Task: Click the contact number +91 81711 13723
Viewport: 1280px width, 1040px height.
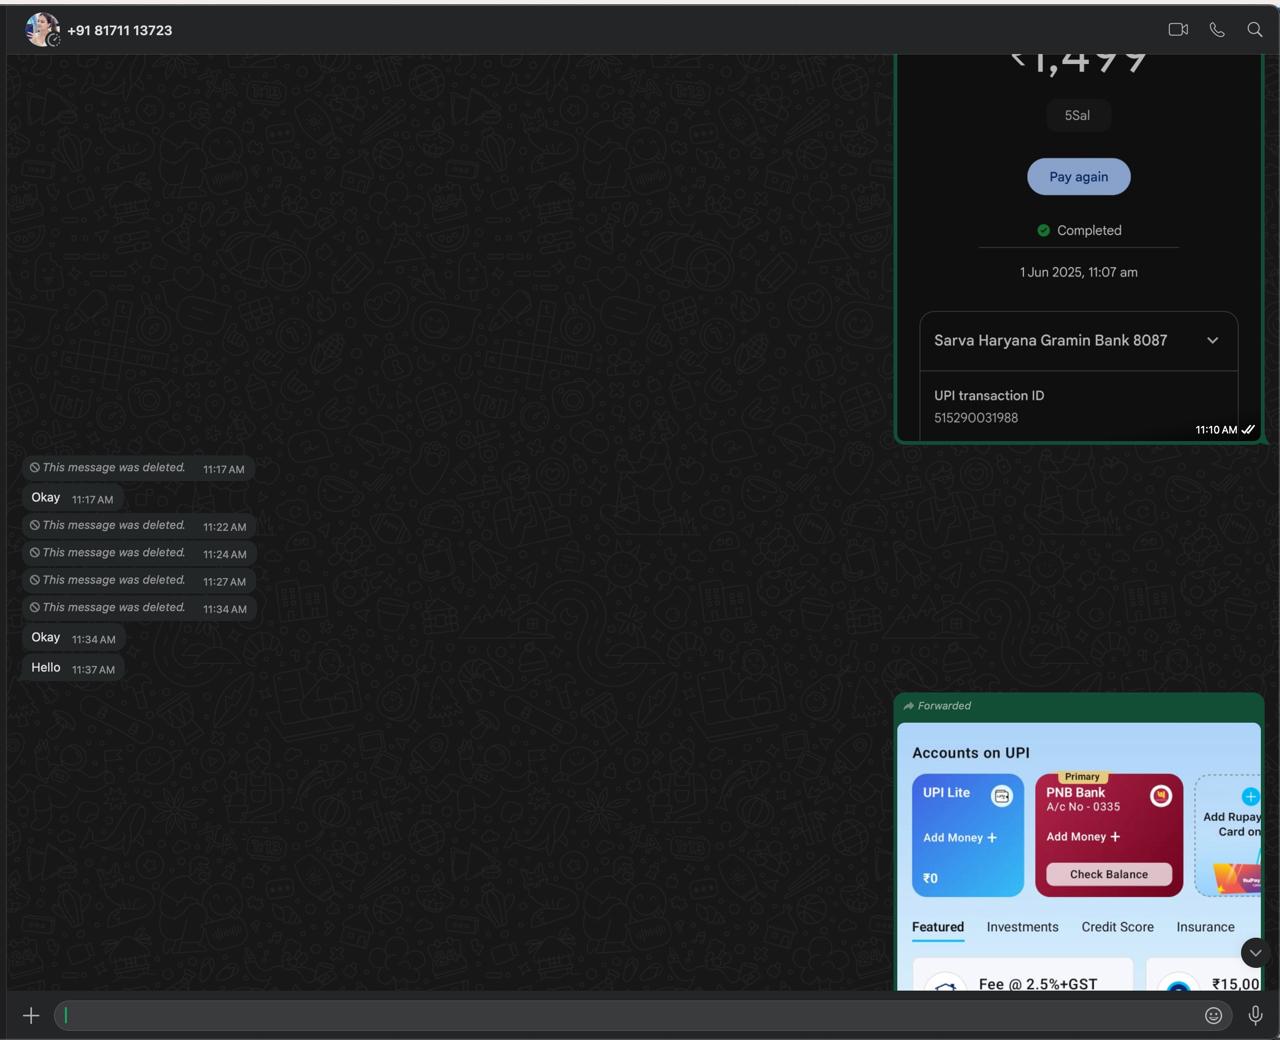Action: tap(120, 31)
